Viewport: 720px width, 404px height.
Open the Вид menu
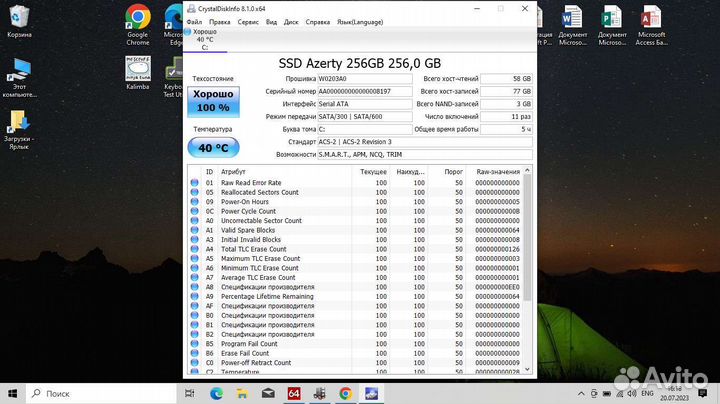click(x=271, y=22)
